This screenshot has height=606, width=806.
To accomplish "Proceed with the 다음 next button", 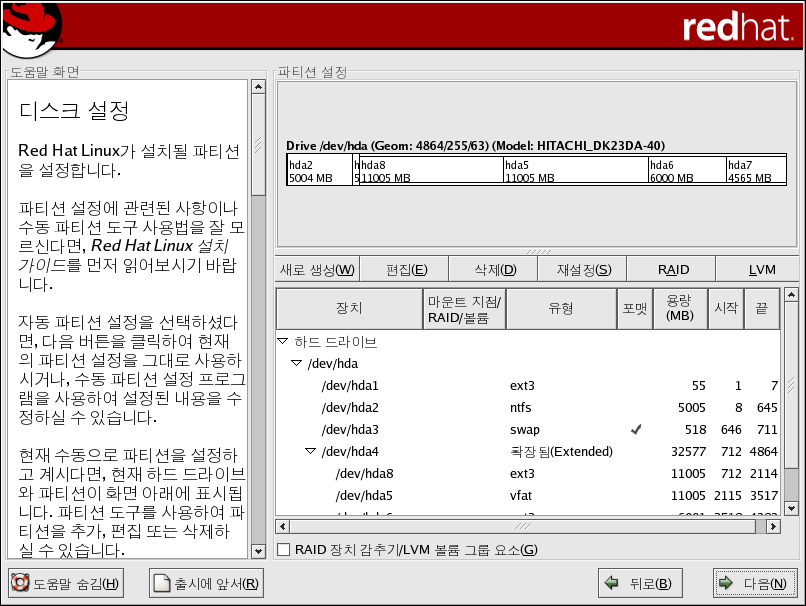I will [x=755, y=583].
